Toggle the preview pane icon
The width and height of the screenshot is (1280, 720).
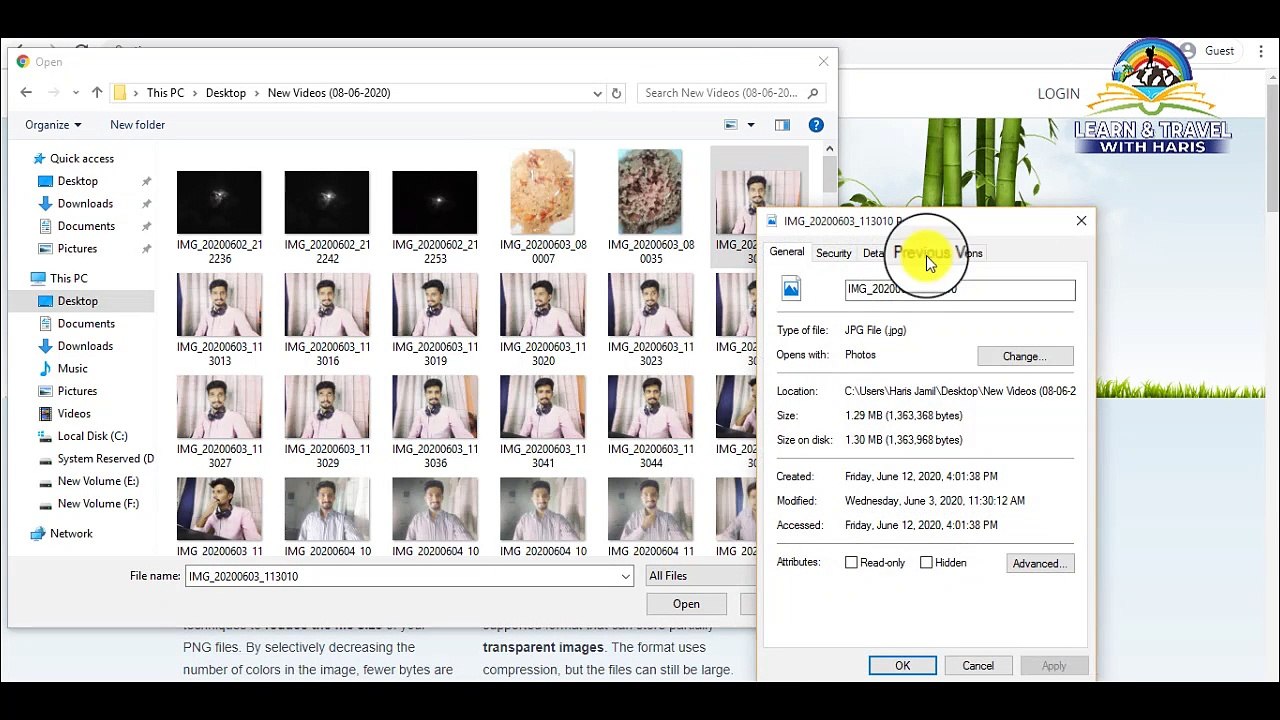click(782, 125)
